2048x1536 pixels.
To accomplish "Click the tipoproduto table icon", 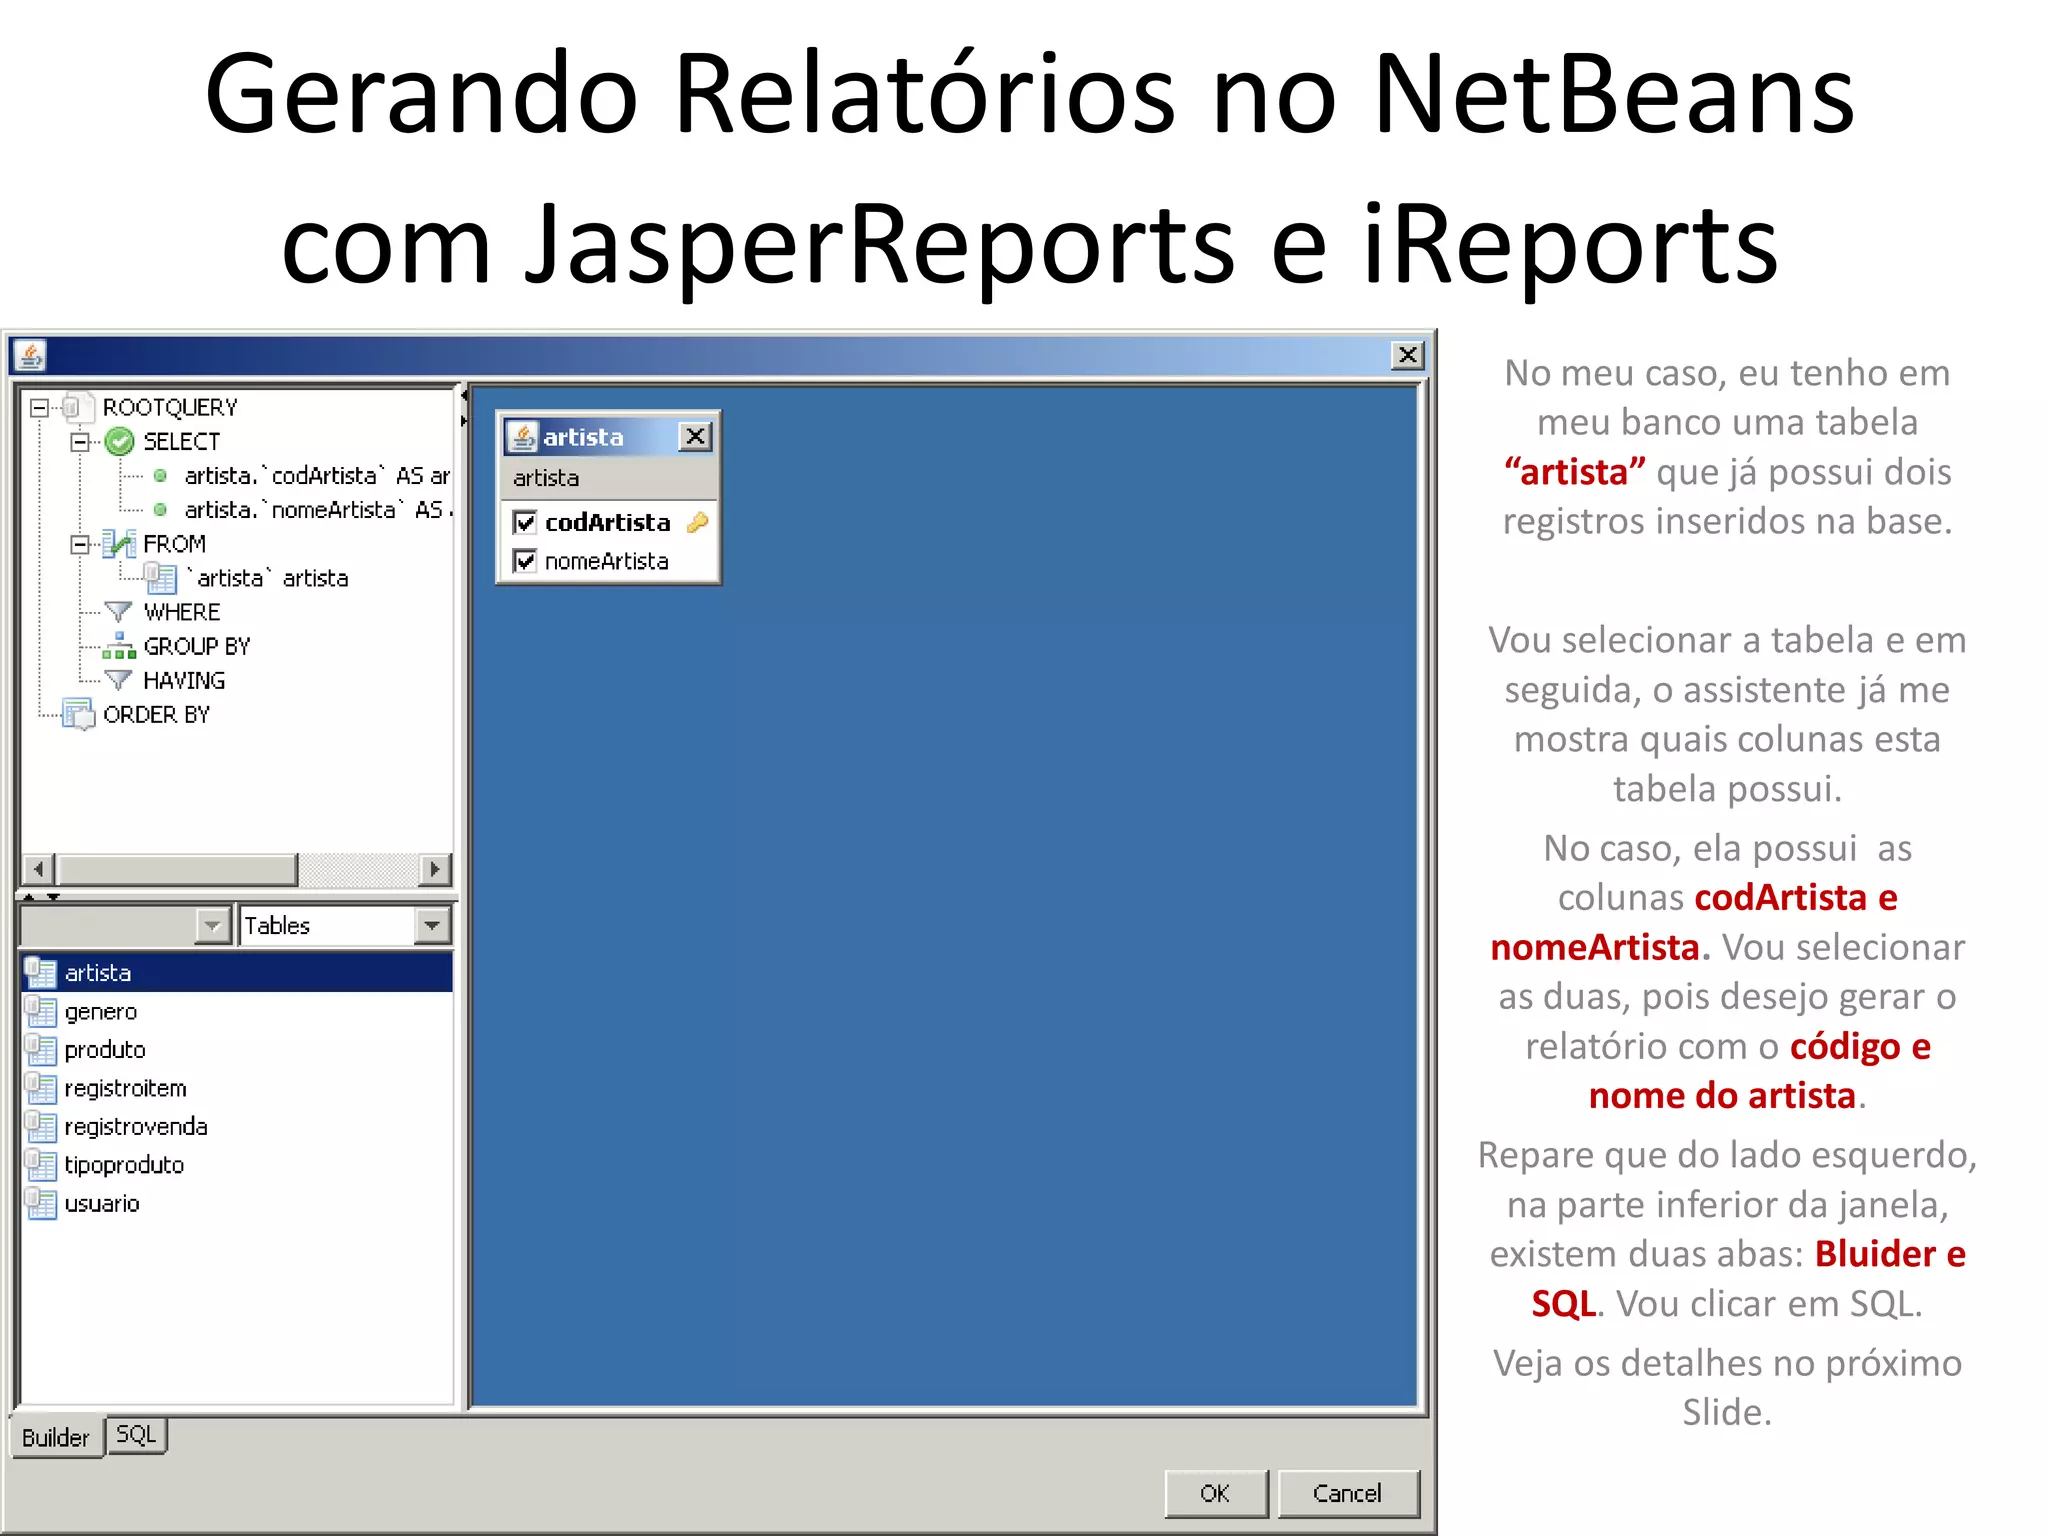I will 41,1164.
